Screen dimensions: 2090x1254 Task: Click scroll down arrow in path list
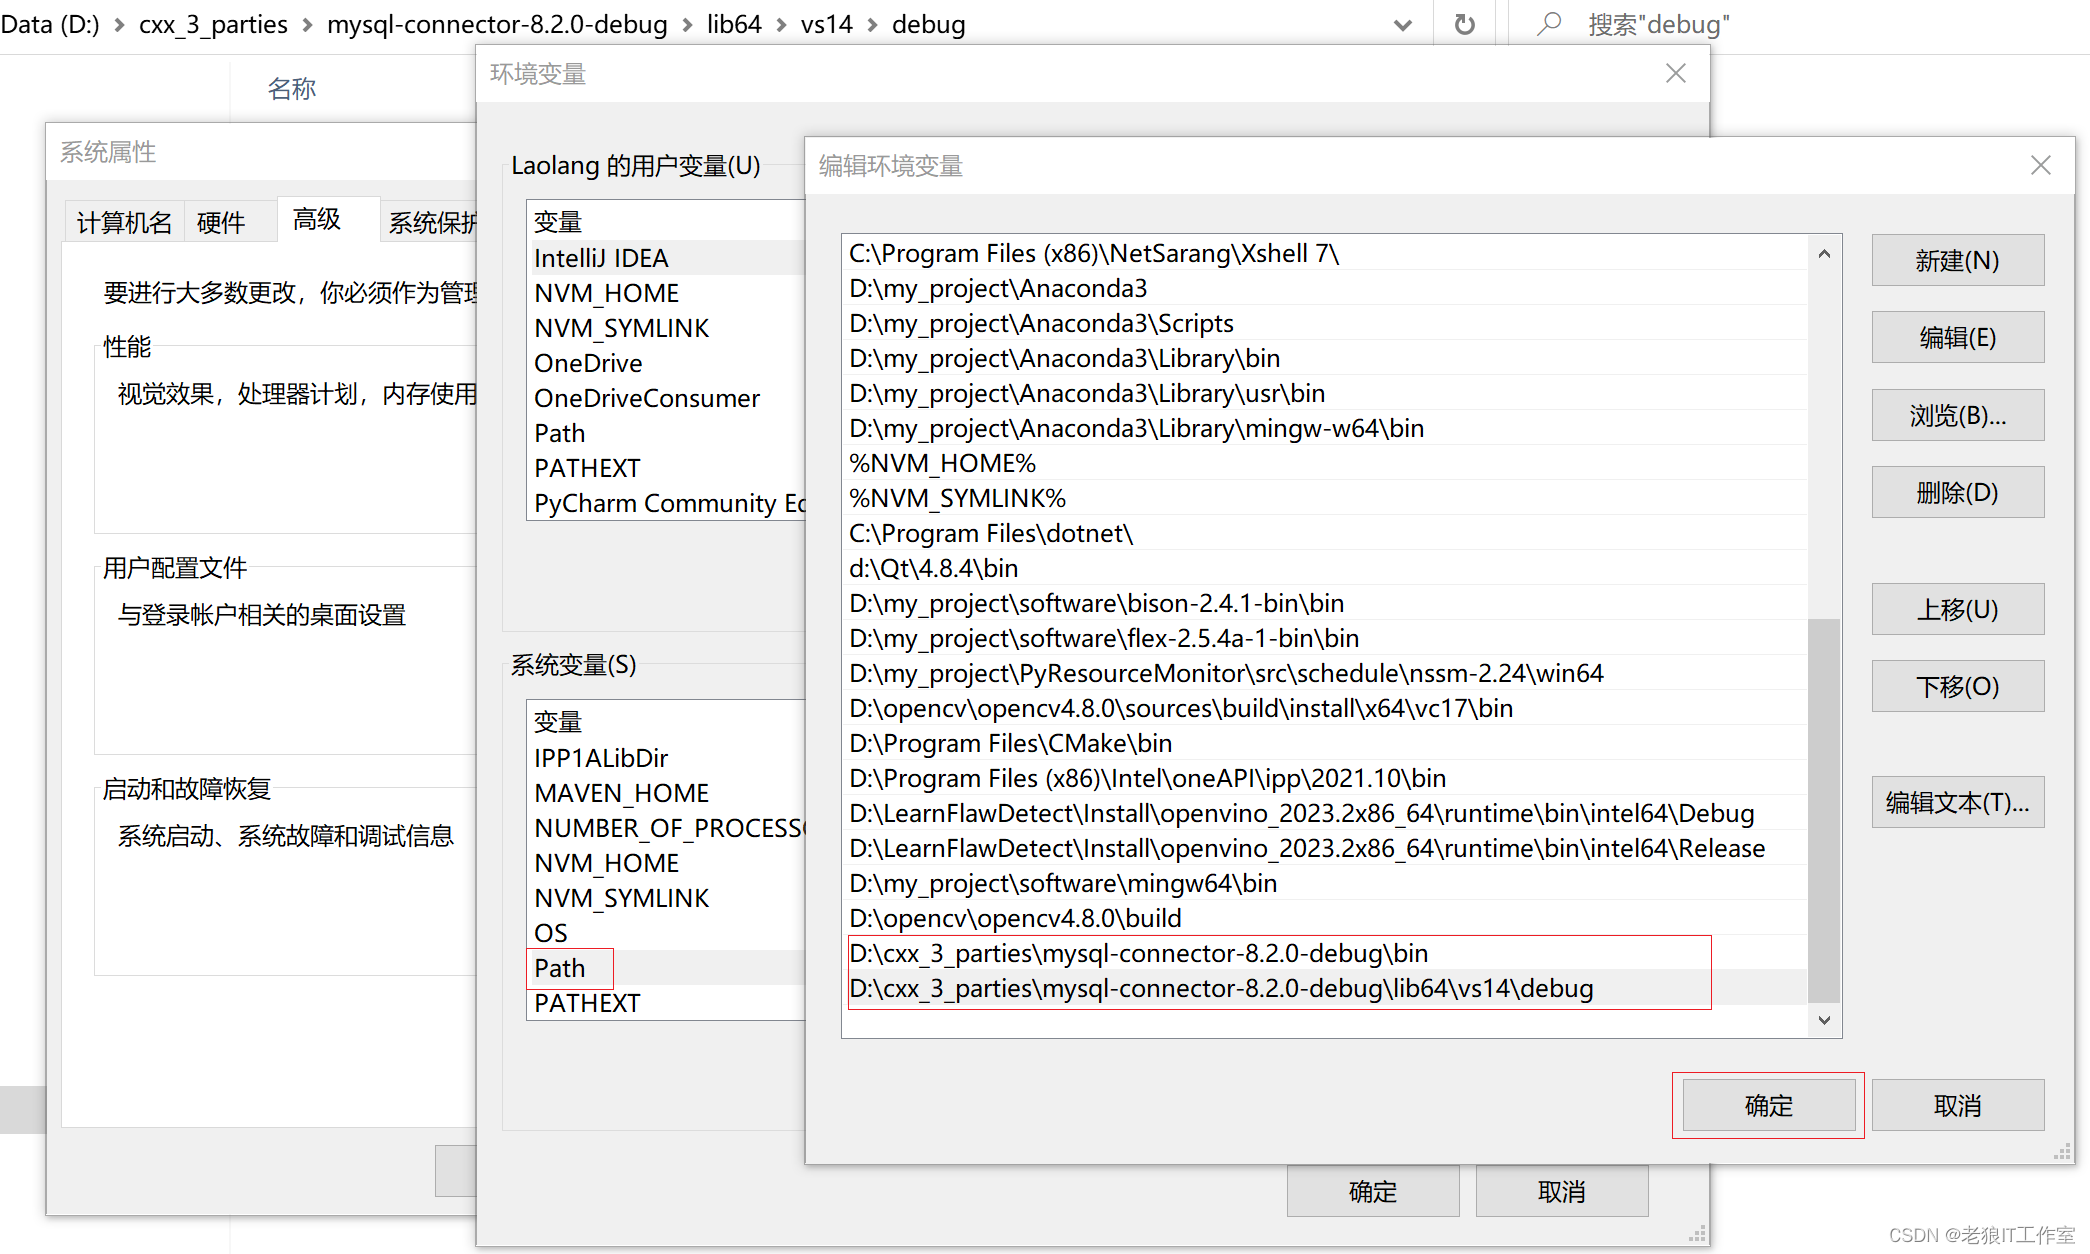pos(1824,1020)
